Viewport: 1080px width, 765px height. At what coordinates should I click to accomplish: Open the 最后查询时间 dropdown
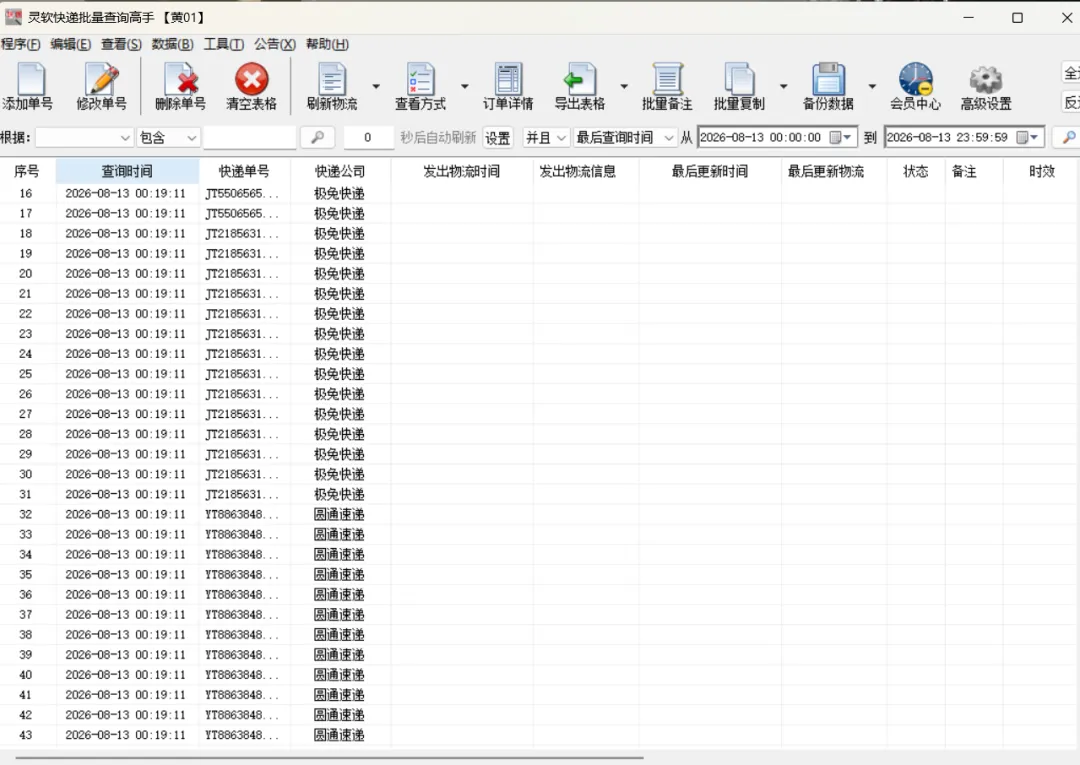click(x=625, y=138)
